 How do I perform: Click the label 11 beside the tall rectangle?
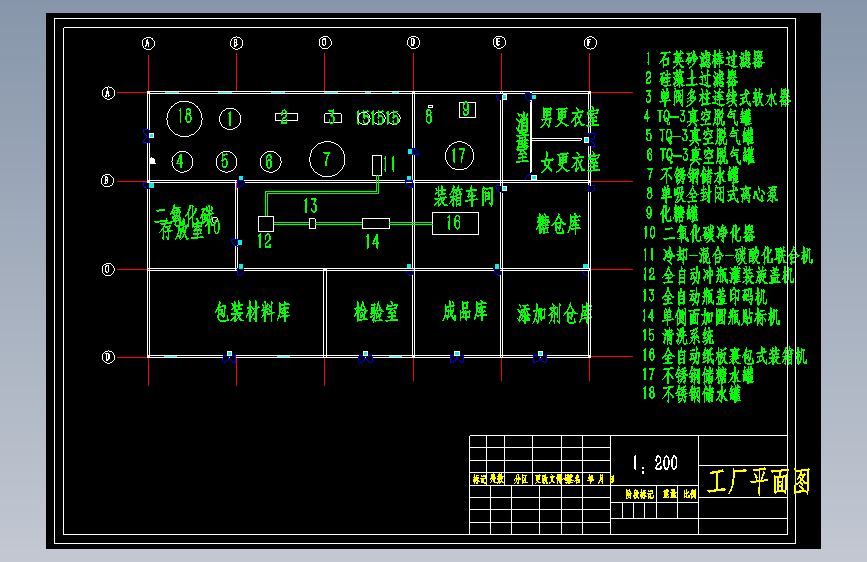click(389, 164)
